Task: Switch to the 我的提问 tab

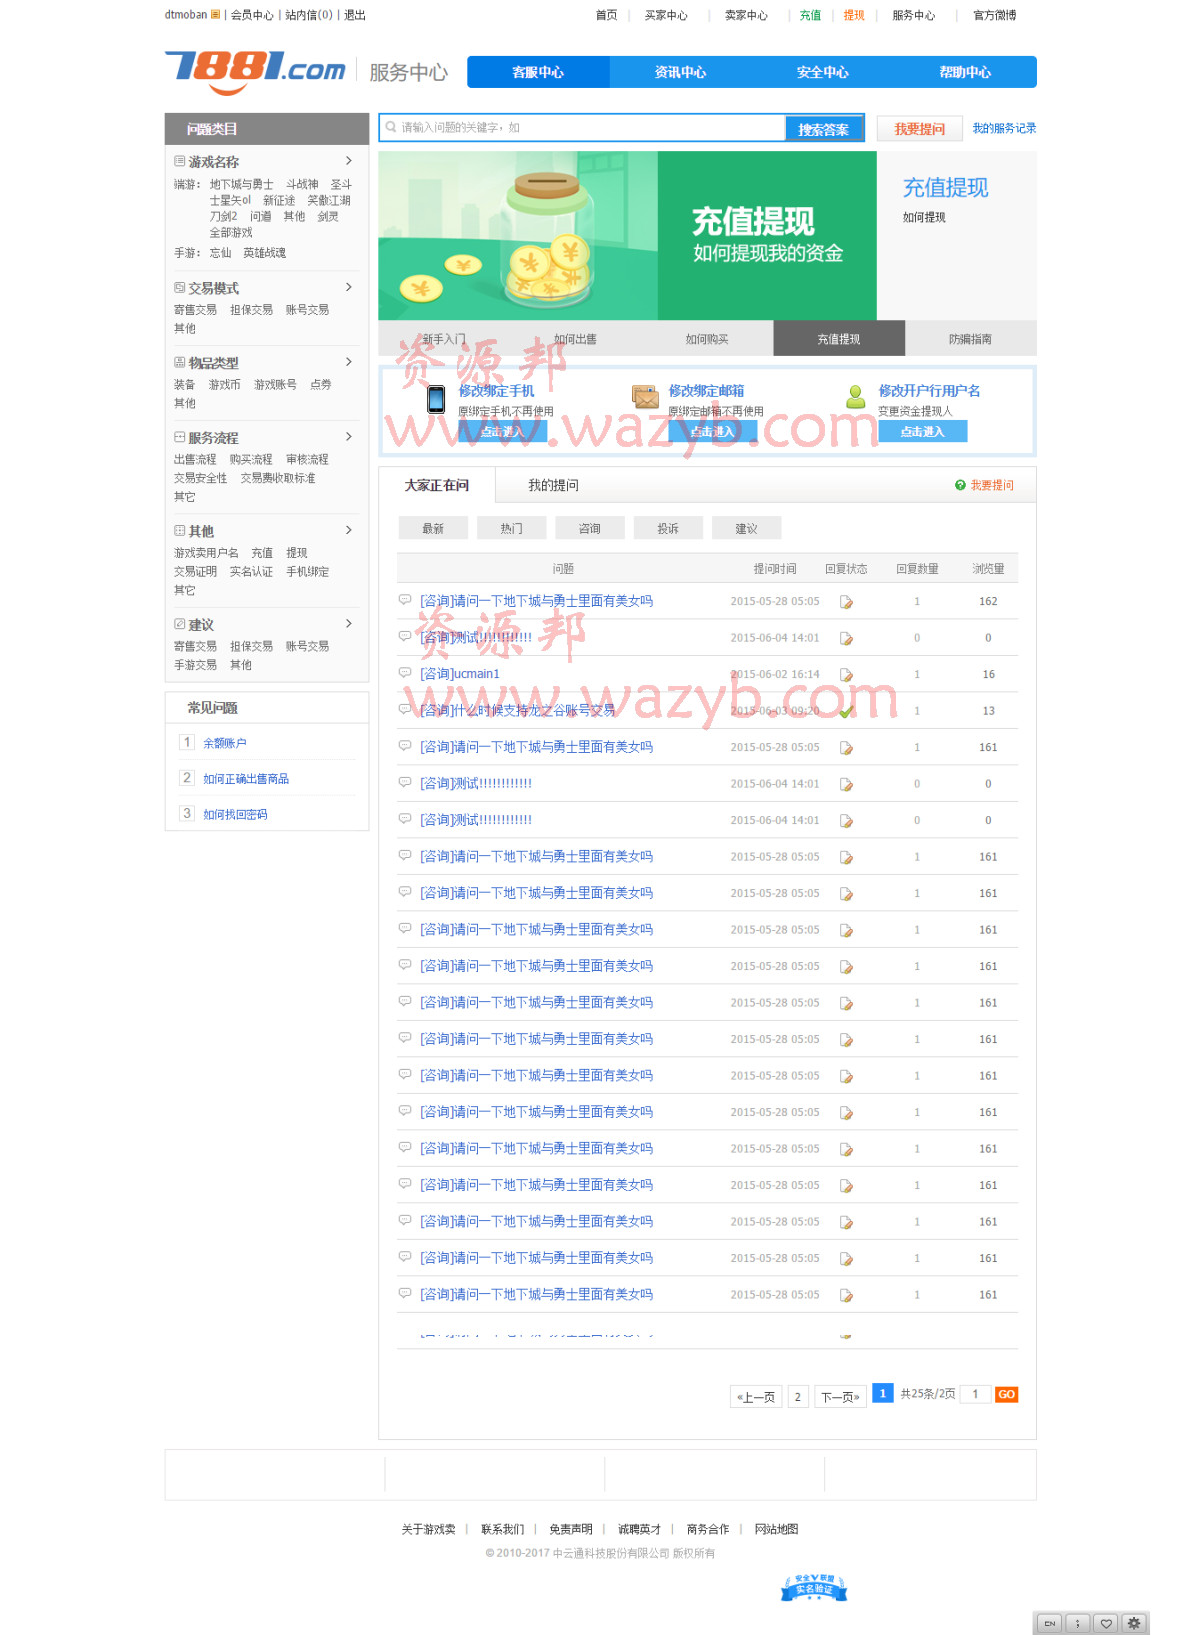Action: click(553, 485)
